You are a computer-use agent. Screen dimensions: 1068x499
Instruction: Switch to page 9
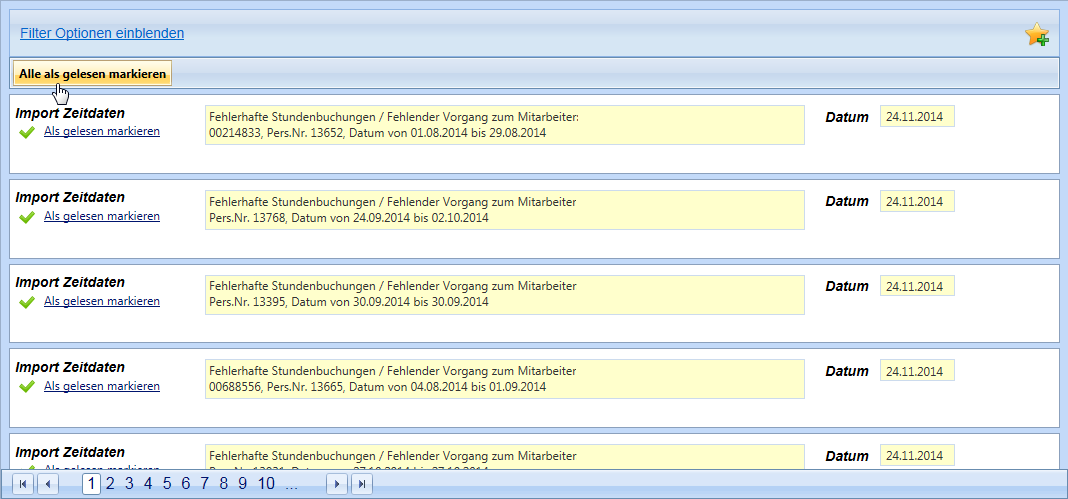[242, 484]
